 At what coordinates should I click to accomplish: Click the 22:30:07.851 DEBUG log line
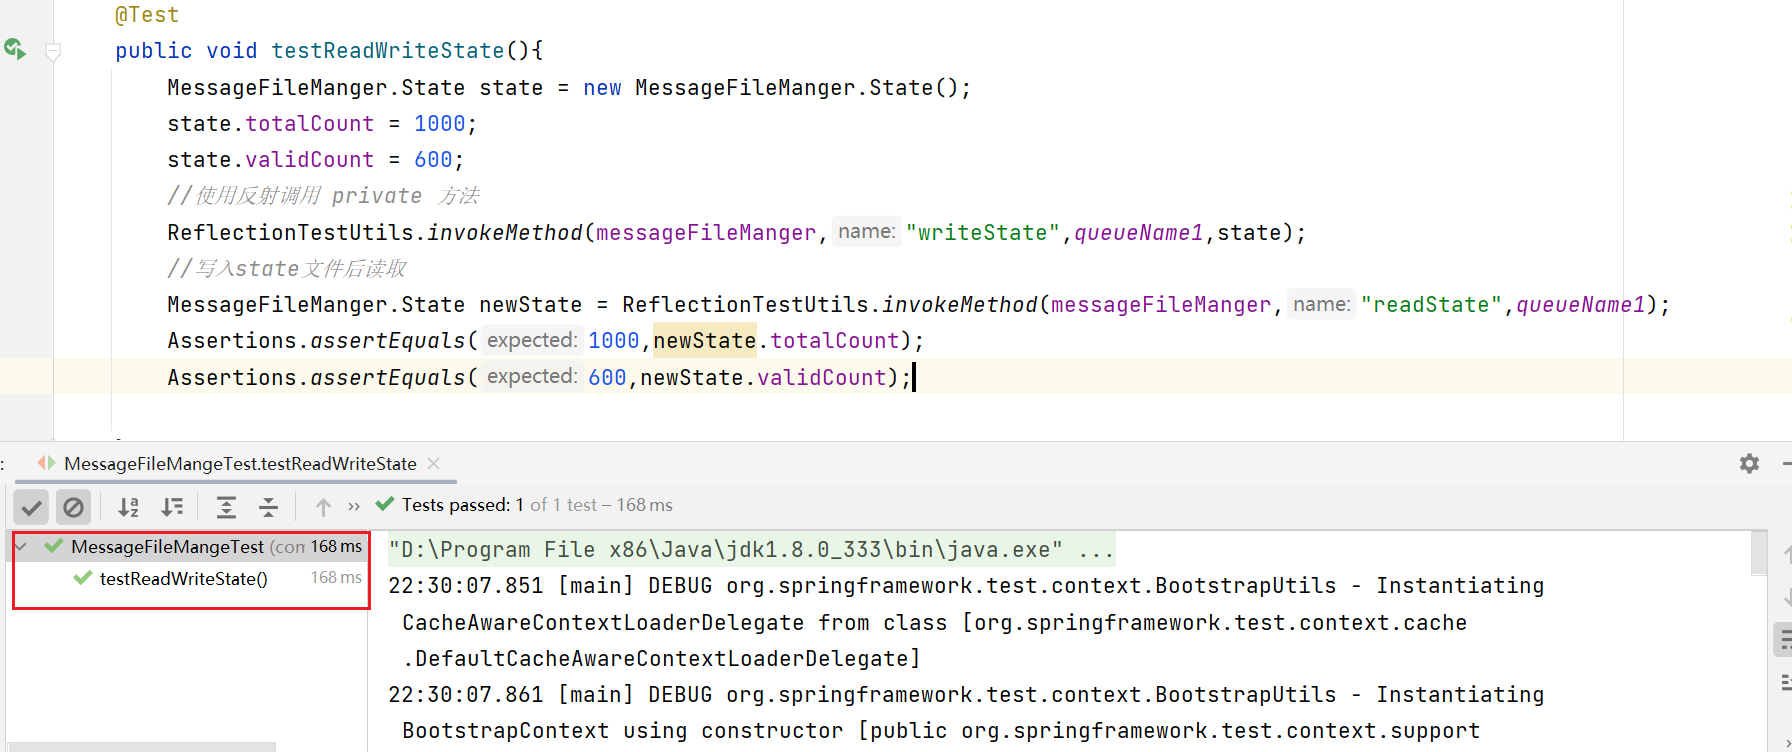(x=966, y=586)
